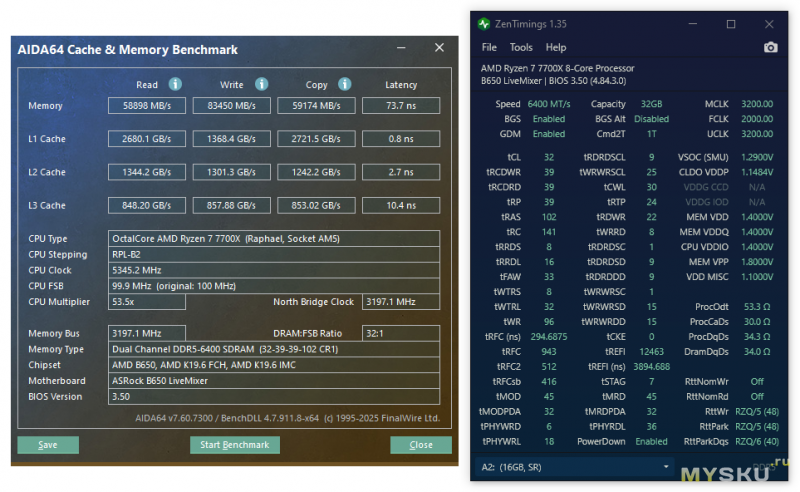Click the Memory Latency 73.7 ns result box
Image resolution: width=800 pixels, height=492 pixels.
(x=401, y=106)
